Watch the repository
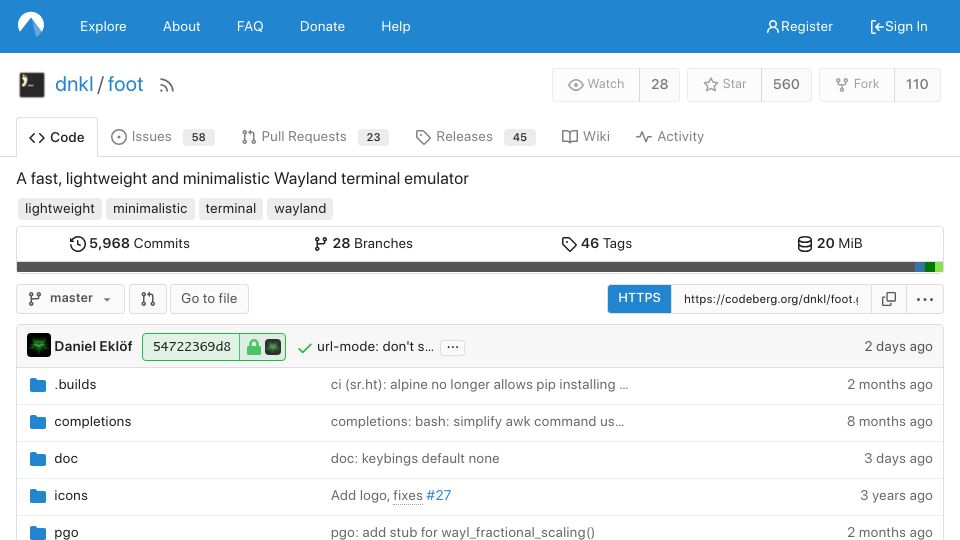The image size is (960, 540). tap(596, 84)
